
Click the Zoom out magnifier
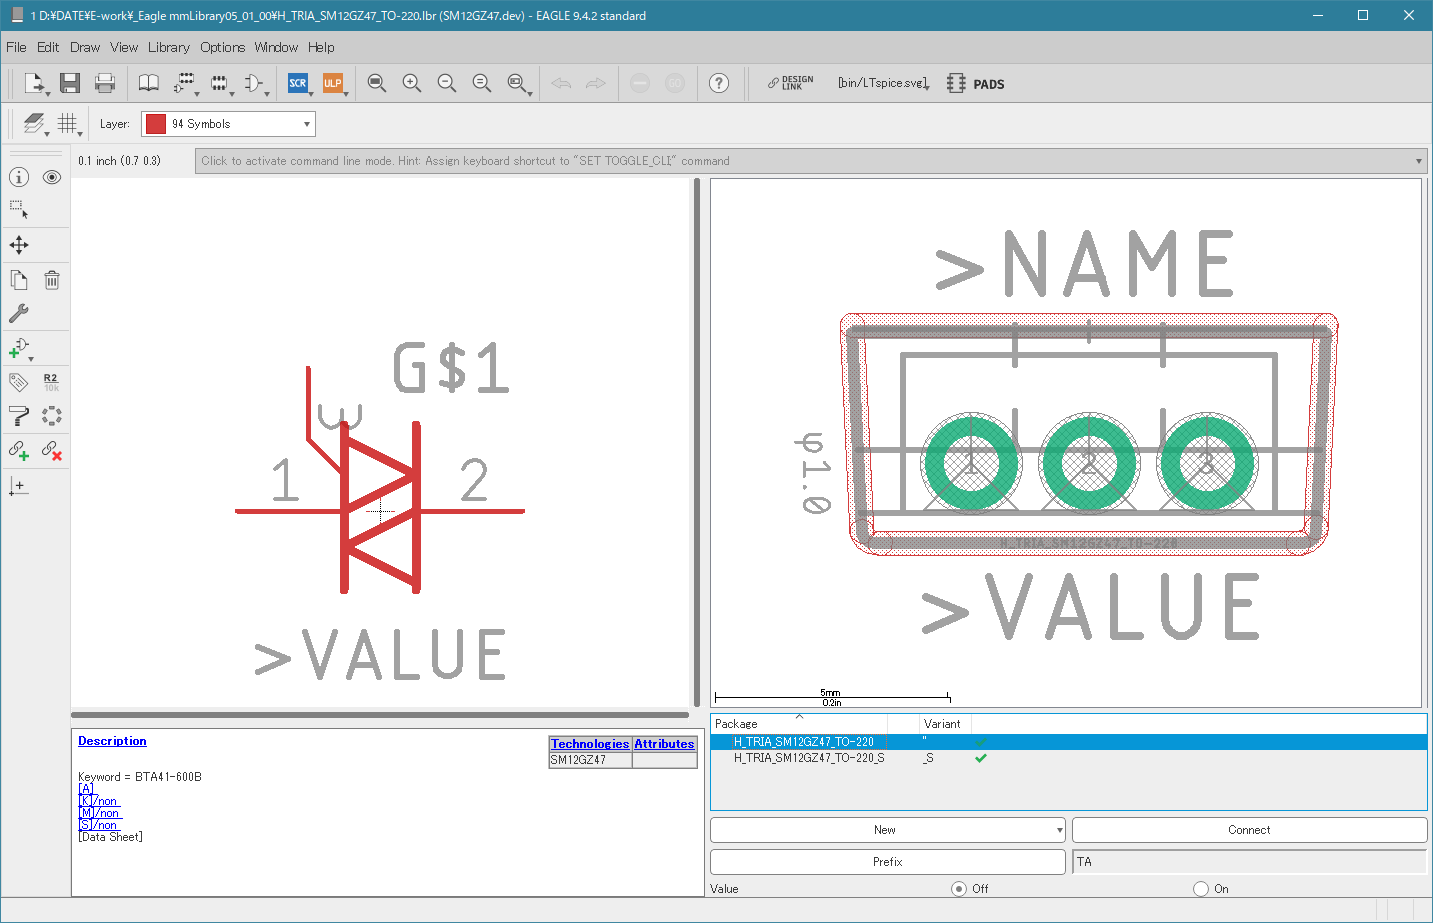(x=447, y=83)
